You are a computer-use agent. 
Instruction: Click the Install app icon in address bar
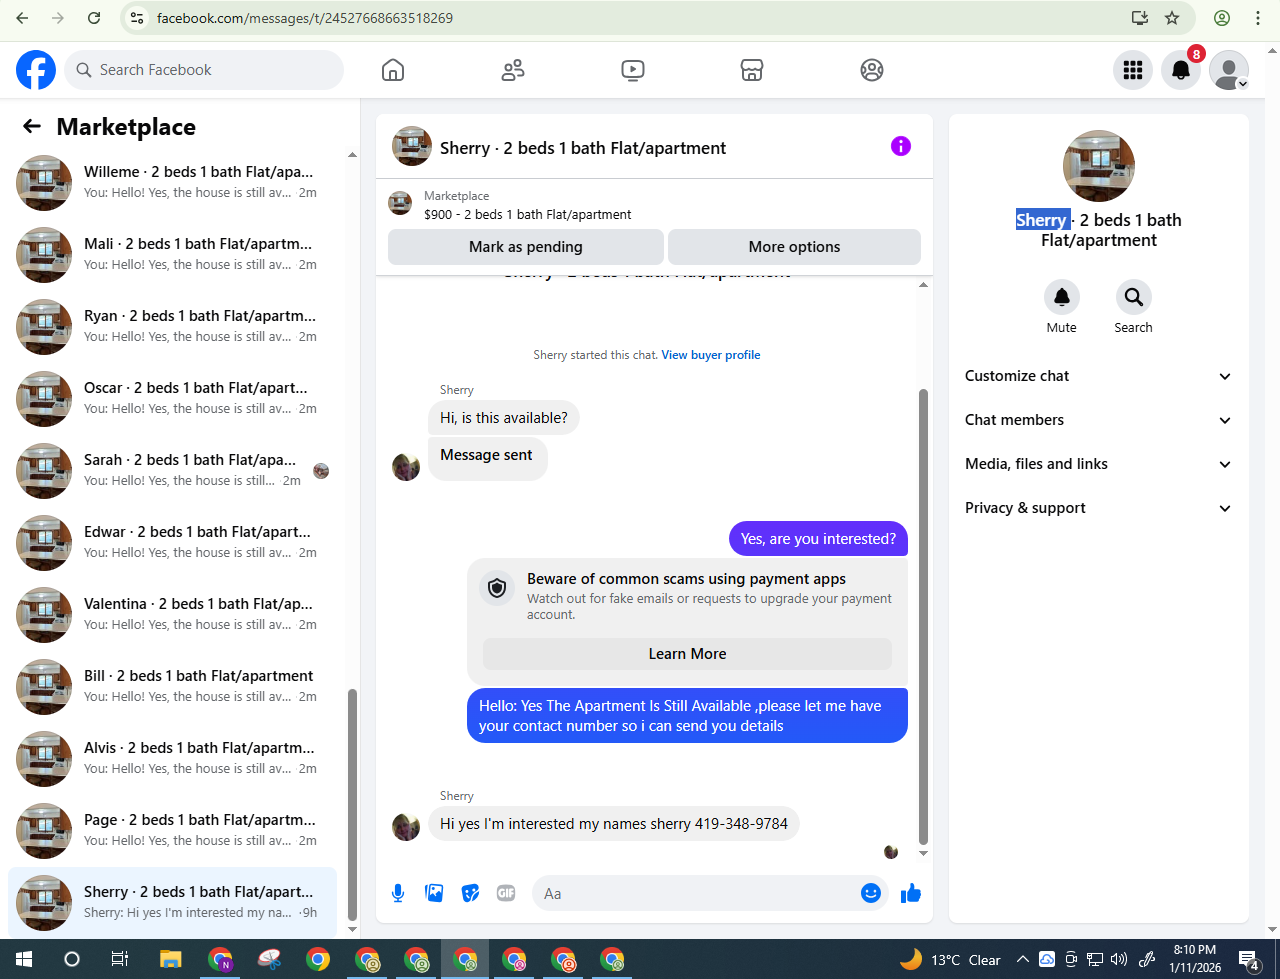(x=1140, y=18)
